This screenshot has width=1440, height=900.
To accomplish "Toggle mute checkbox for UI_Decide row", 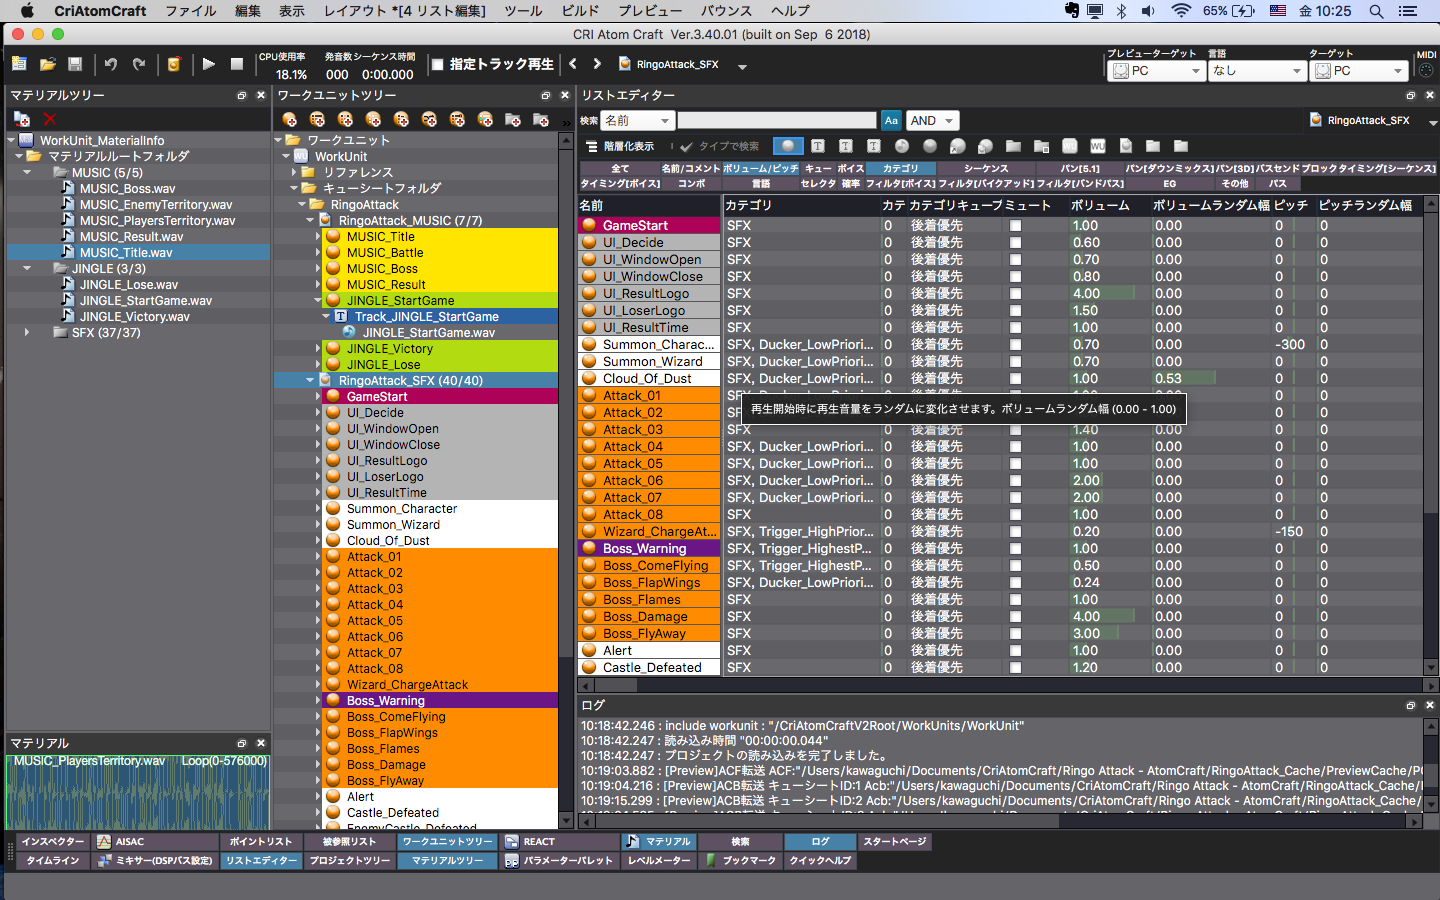I will 1015,243.
